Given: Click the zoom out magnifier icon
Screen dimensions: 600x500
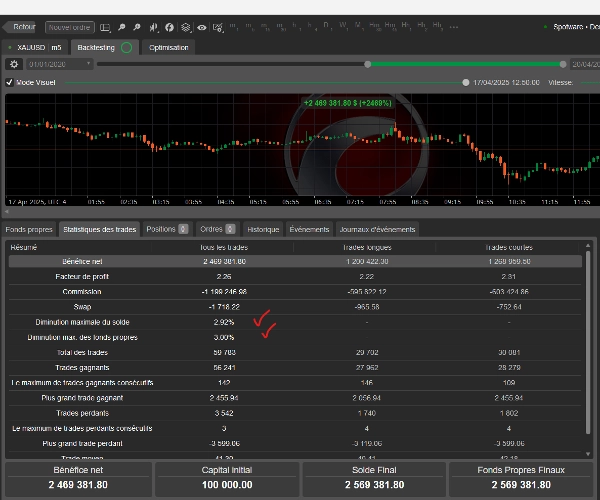Looking at the screenshot, I should (x=136, y=27).
